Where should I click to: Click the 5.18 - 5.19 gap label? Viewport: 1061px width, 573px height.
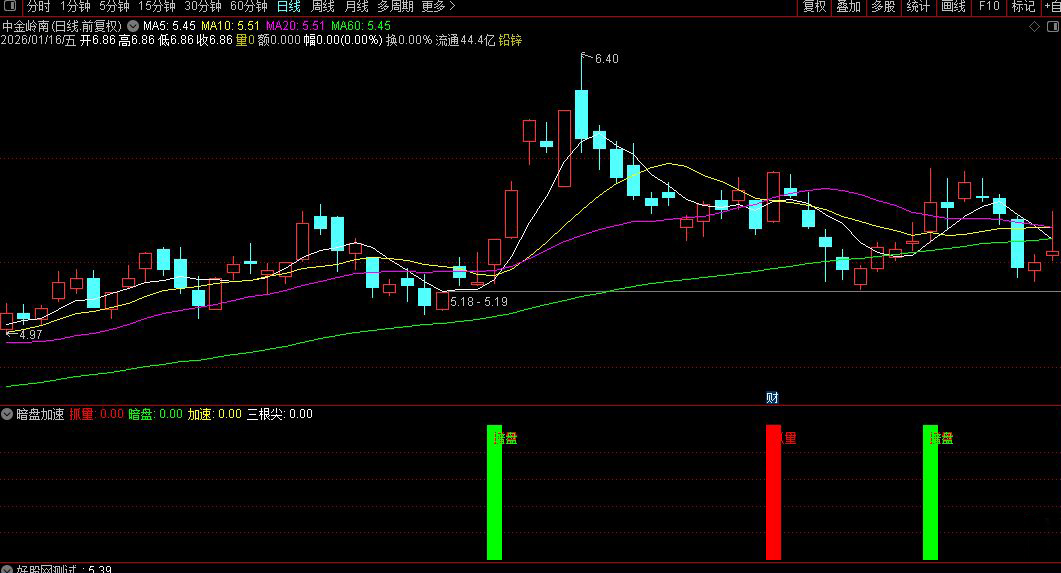click(x=479, y=302)
